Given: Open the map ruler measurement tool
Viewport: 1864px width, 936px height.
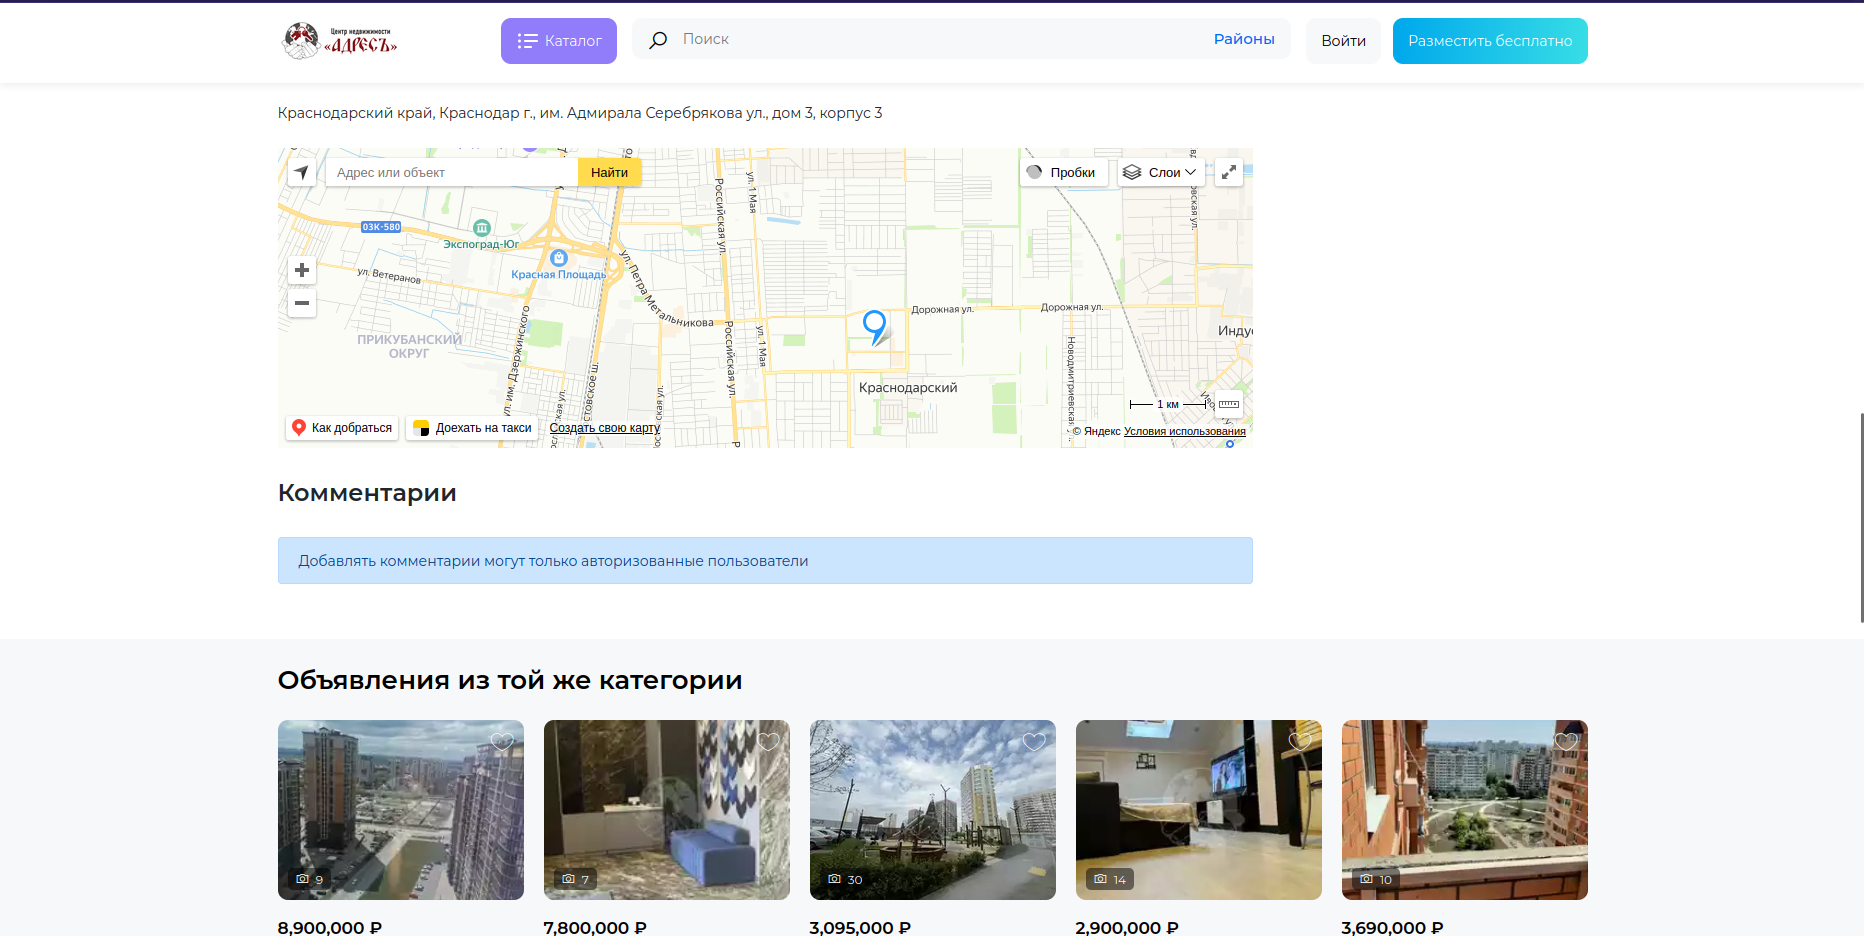Looking at the screenshot, I should click(1229, 404).
